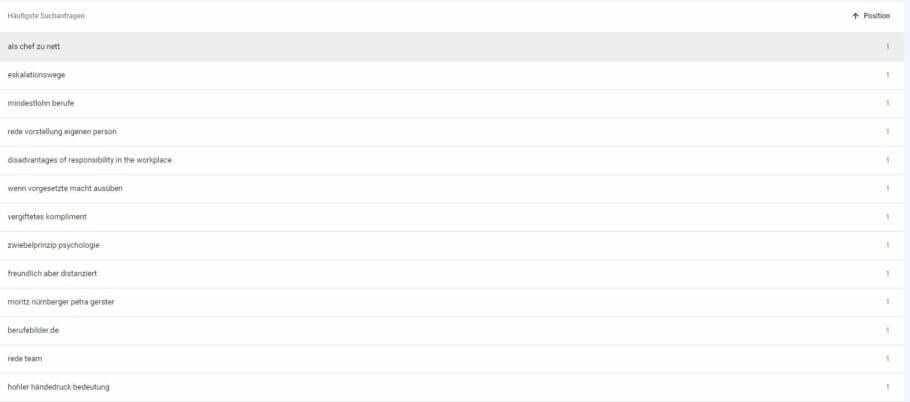Select 'wenn vorgesetzte macht ausüben' row
Screen dimensions: 910x402
click(x=65, y=188)
